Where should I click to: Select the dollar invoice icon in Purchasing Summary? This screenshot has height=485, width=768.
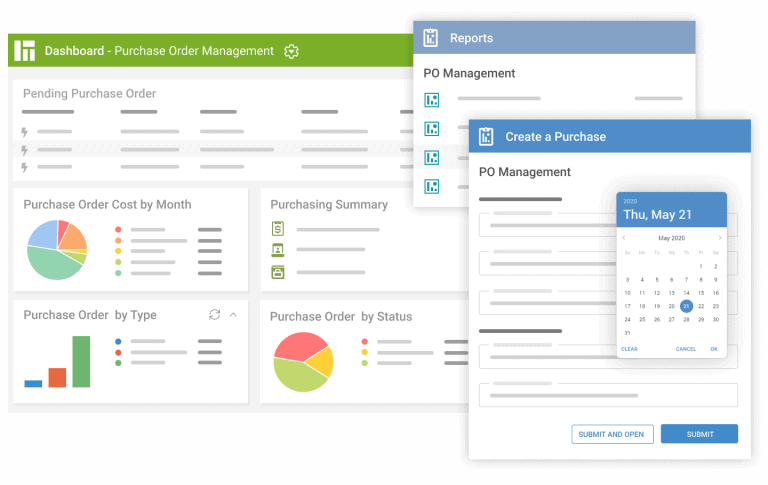point(278,228)
